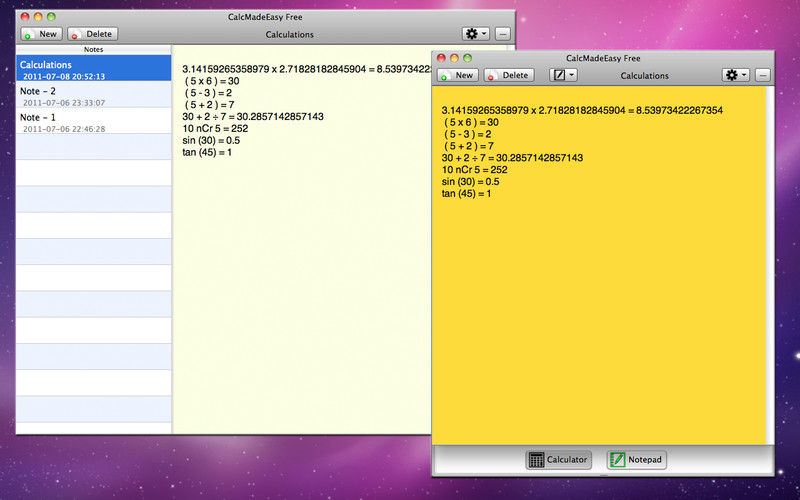Viewport: 800px width, 500px height.
Task: Click inside yellow note text area
Action: pos(600,320)
